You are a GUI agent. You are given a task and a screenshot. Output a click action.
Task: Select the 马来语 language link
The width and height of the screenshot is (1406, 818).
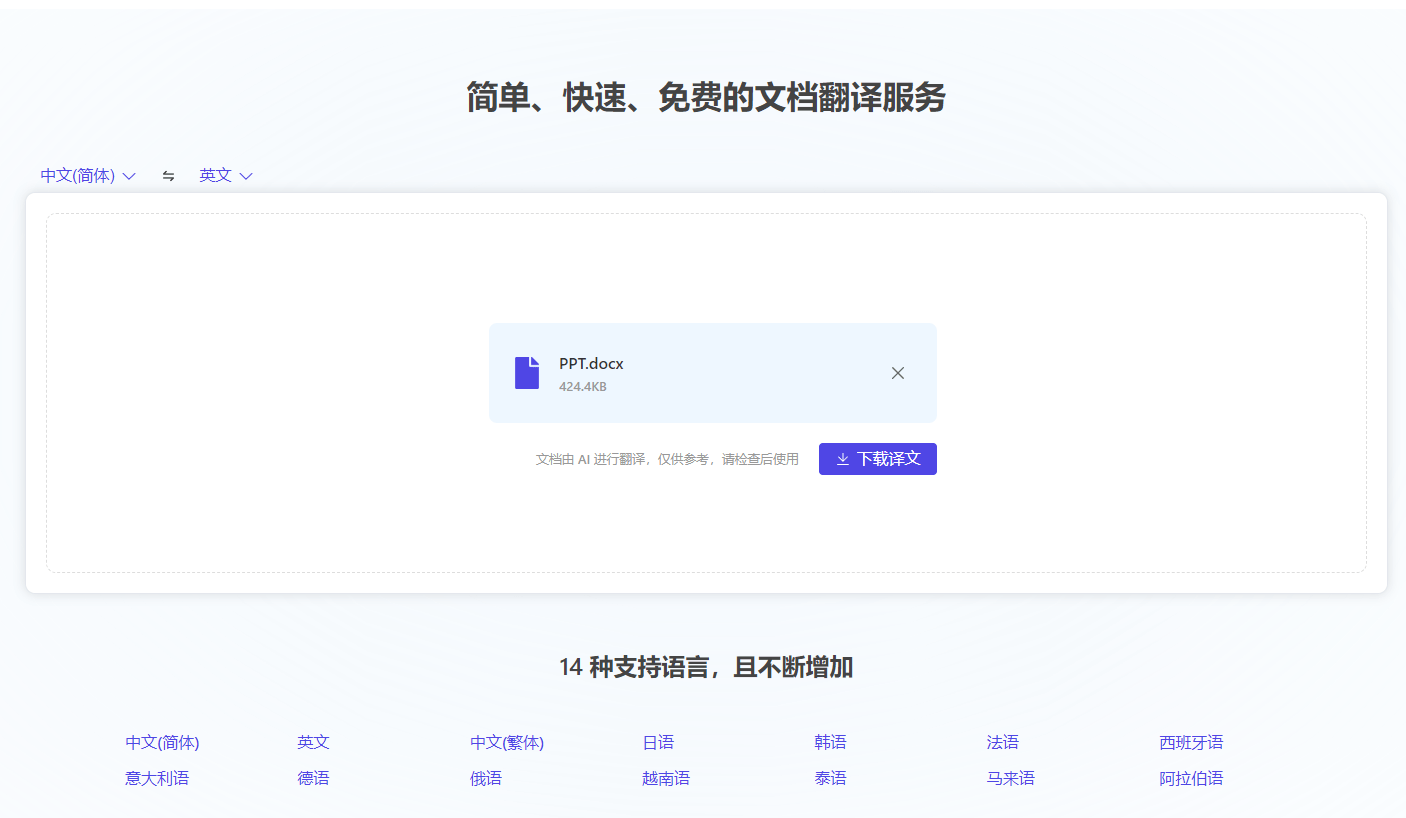click(1010, 777)
